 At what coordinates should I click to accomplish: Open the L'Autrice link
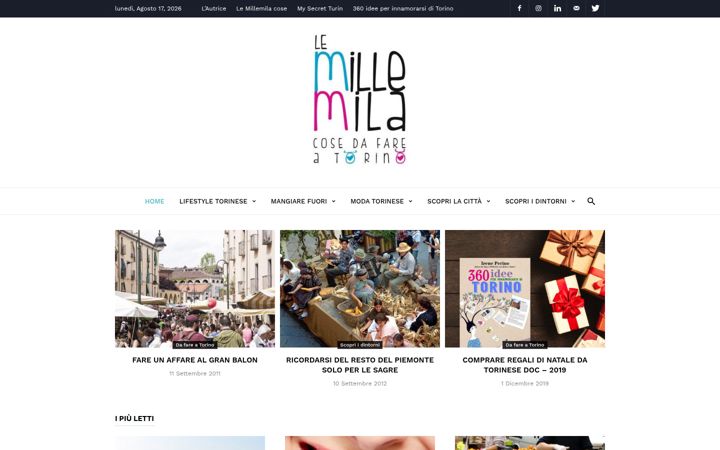click(214, 8)
